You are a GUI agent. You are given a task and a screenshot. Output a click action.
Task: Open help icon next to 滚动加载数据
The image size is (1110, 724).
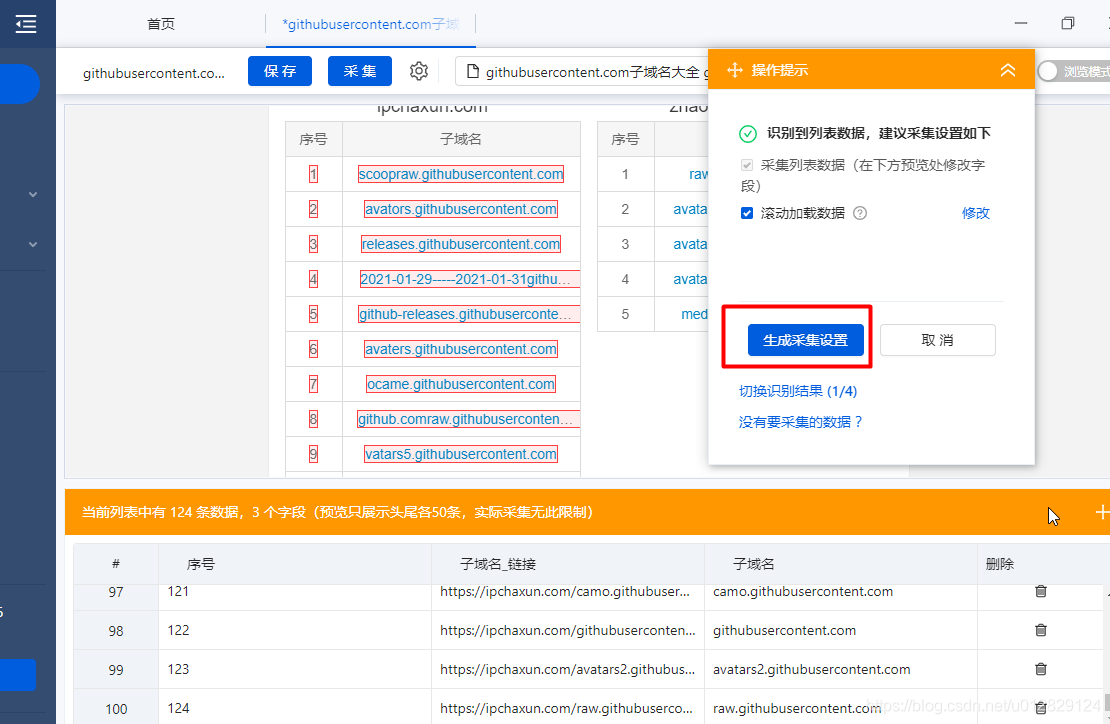(859, 213)
